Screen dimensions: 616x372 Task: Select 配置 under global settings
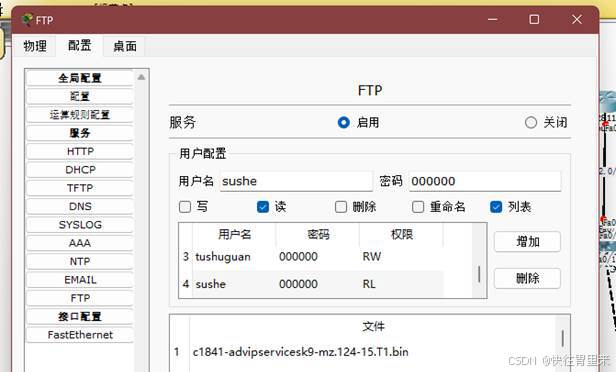[x=80, y=96]
